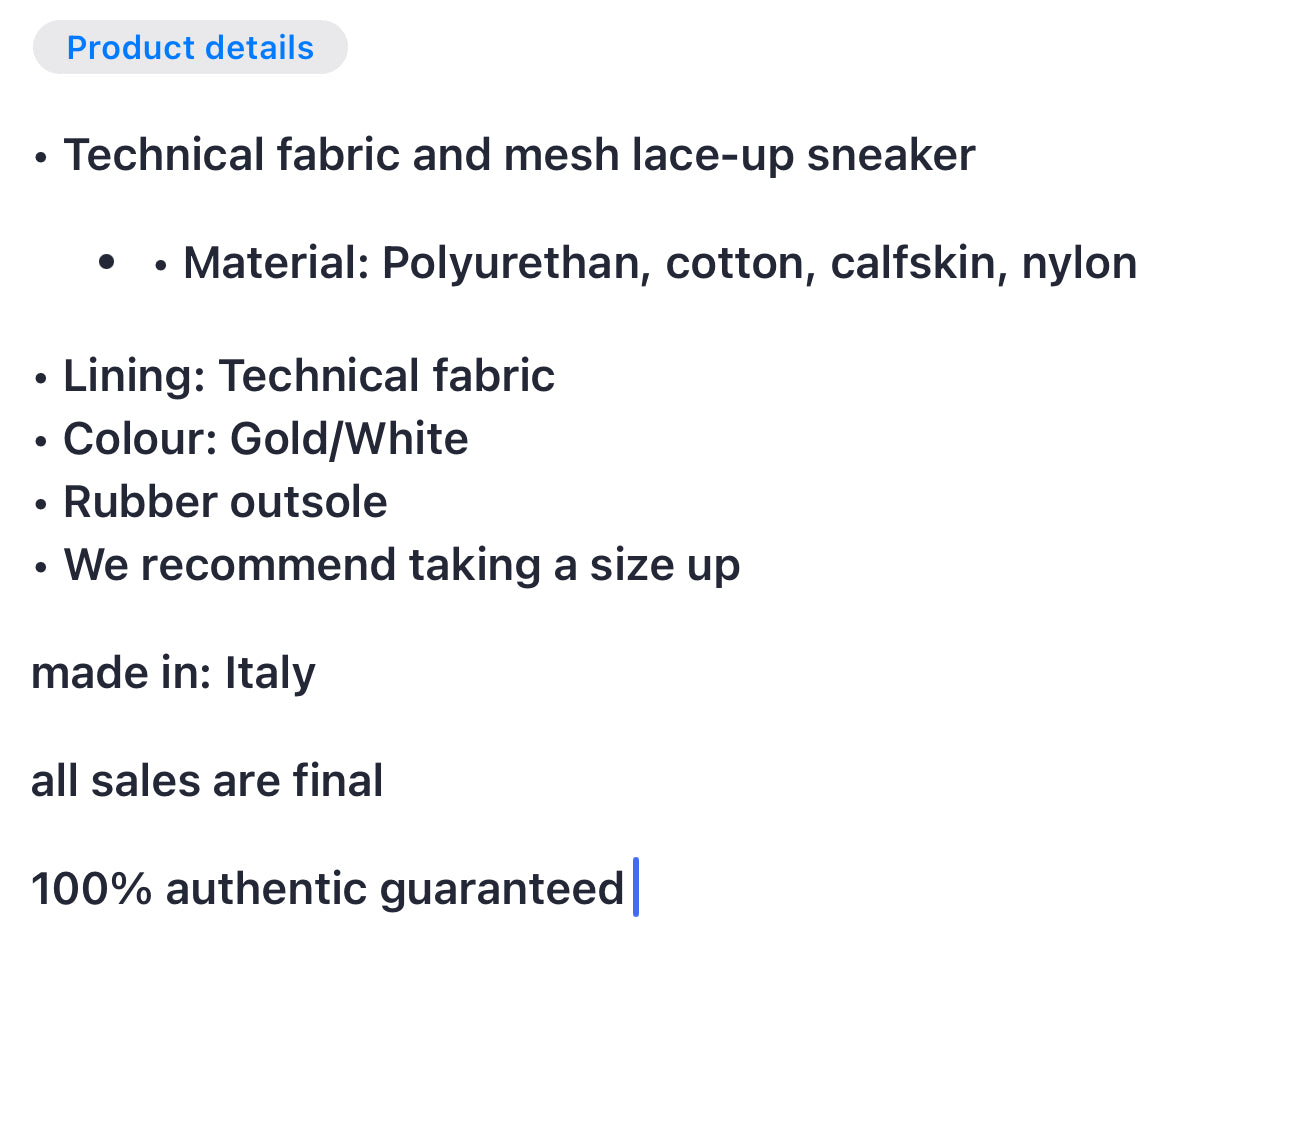Click the word 'Italy'
This screenshot has width=1290, height=1121.
(x=270, y=673)
